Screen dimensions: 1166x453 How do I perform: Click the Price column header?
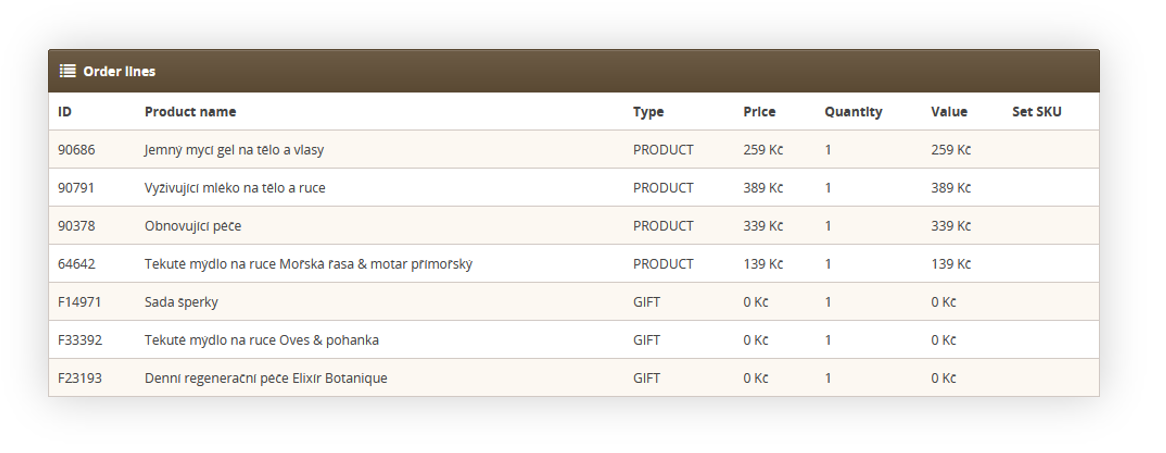pos(759,112)
